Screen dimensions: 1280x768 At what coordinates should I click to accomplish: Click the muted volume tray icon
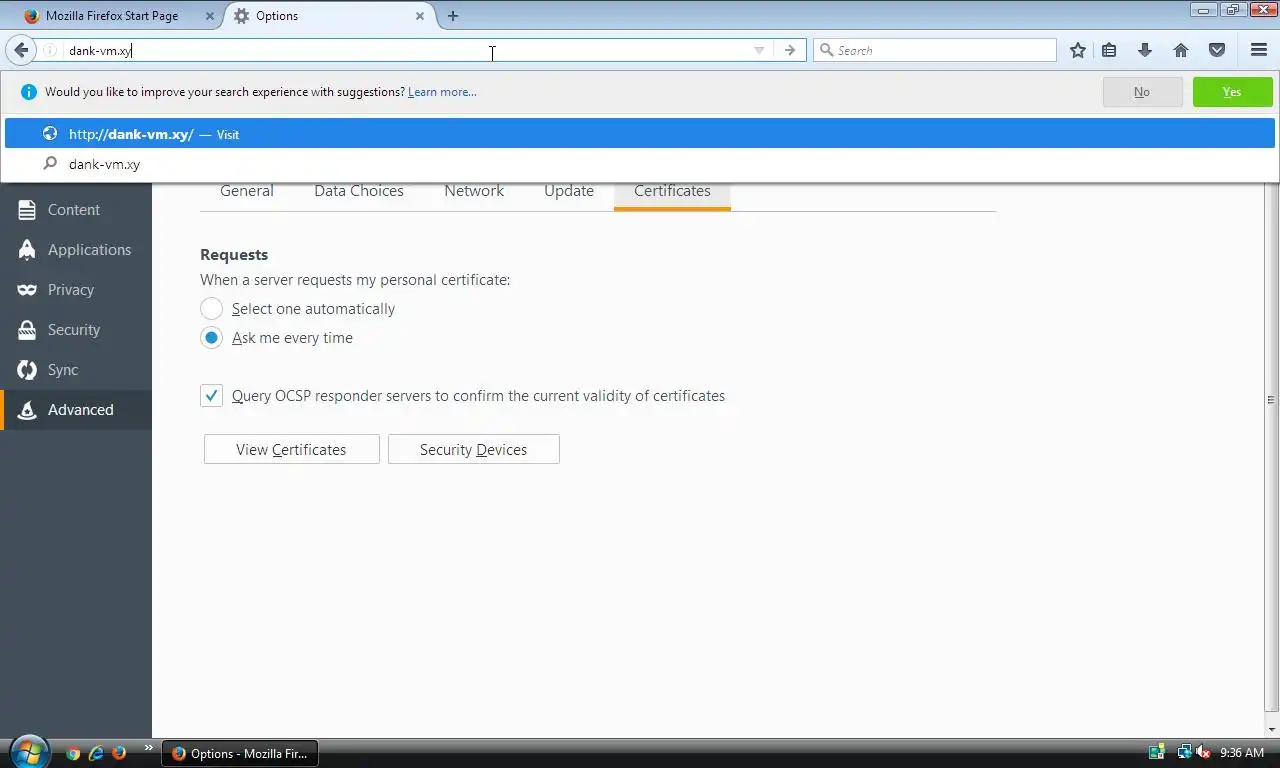click(x=1203, y=752)
